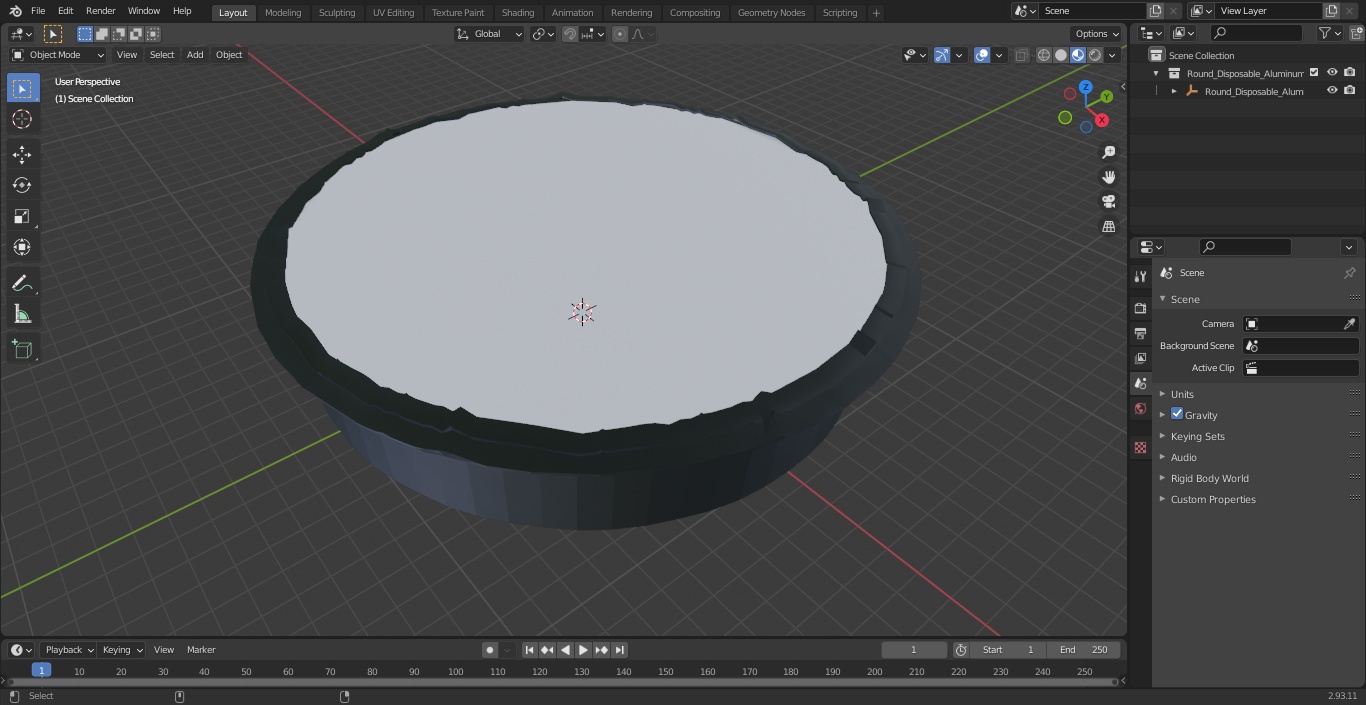Click the pan view hand icon
1366x705 pixels.
pos(1108,177)
